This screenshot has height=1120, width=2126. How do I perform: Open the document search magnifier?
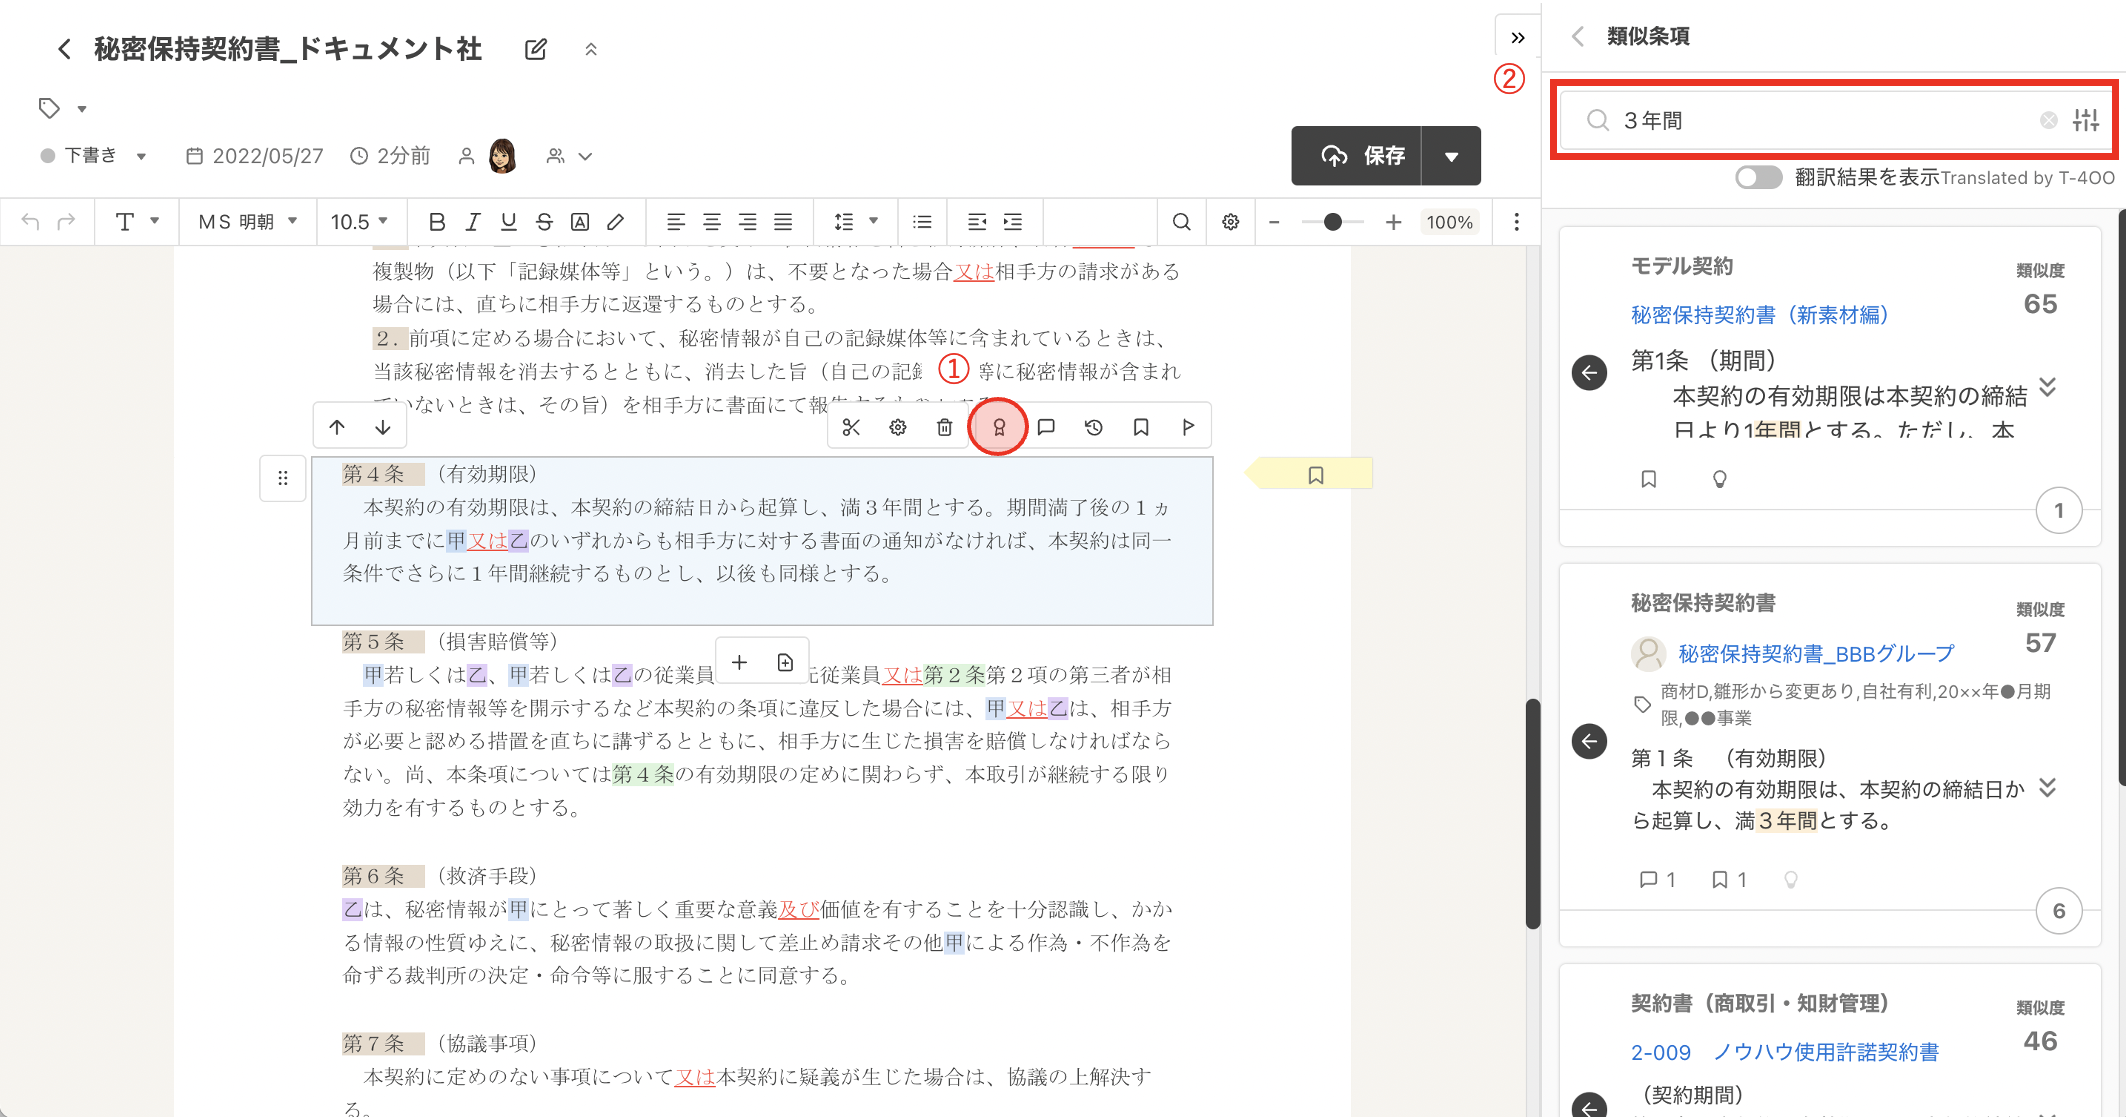tap(1181, 222)
